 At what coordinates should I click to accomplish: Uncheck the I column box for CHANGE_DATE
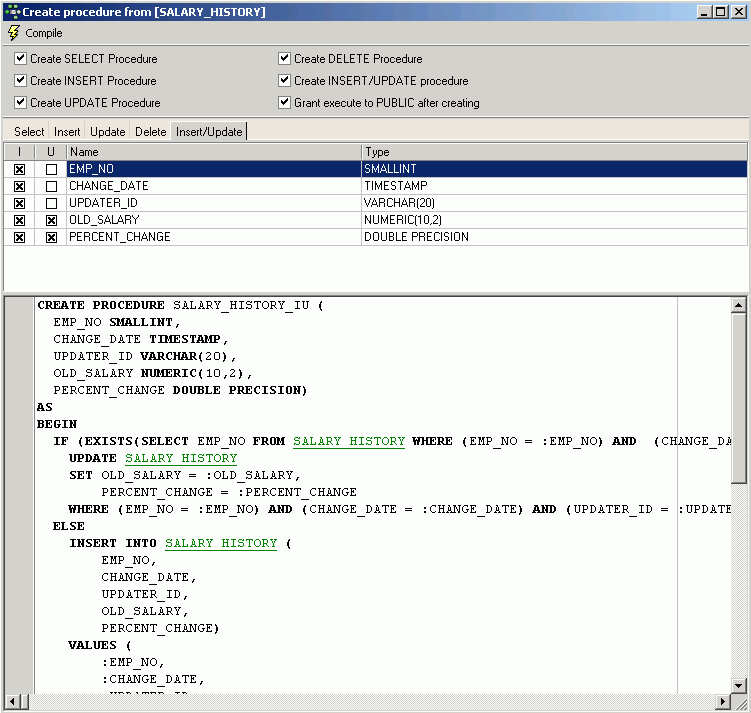coord(19,186)
